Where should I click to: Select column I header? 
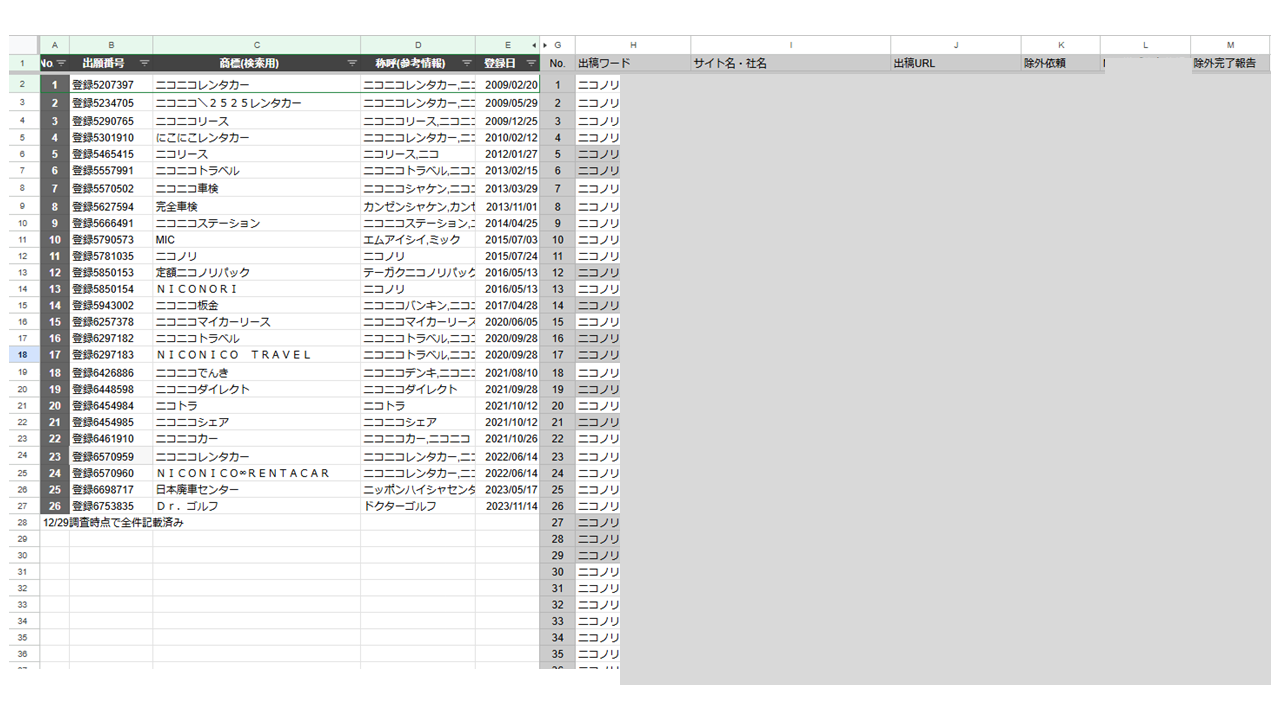[791, 45]
